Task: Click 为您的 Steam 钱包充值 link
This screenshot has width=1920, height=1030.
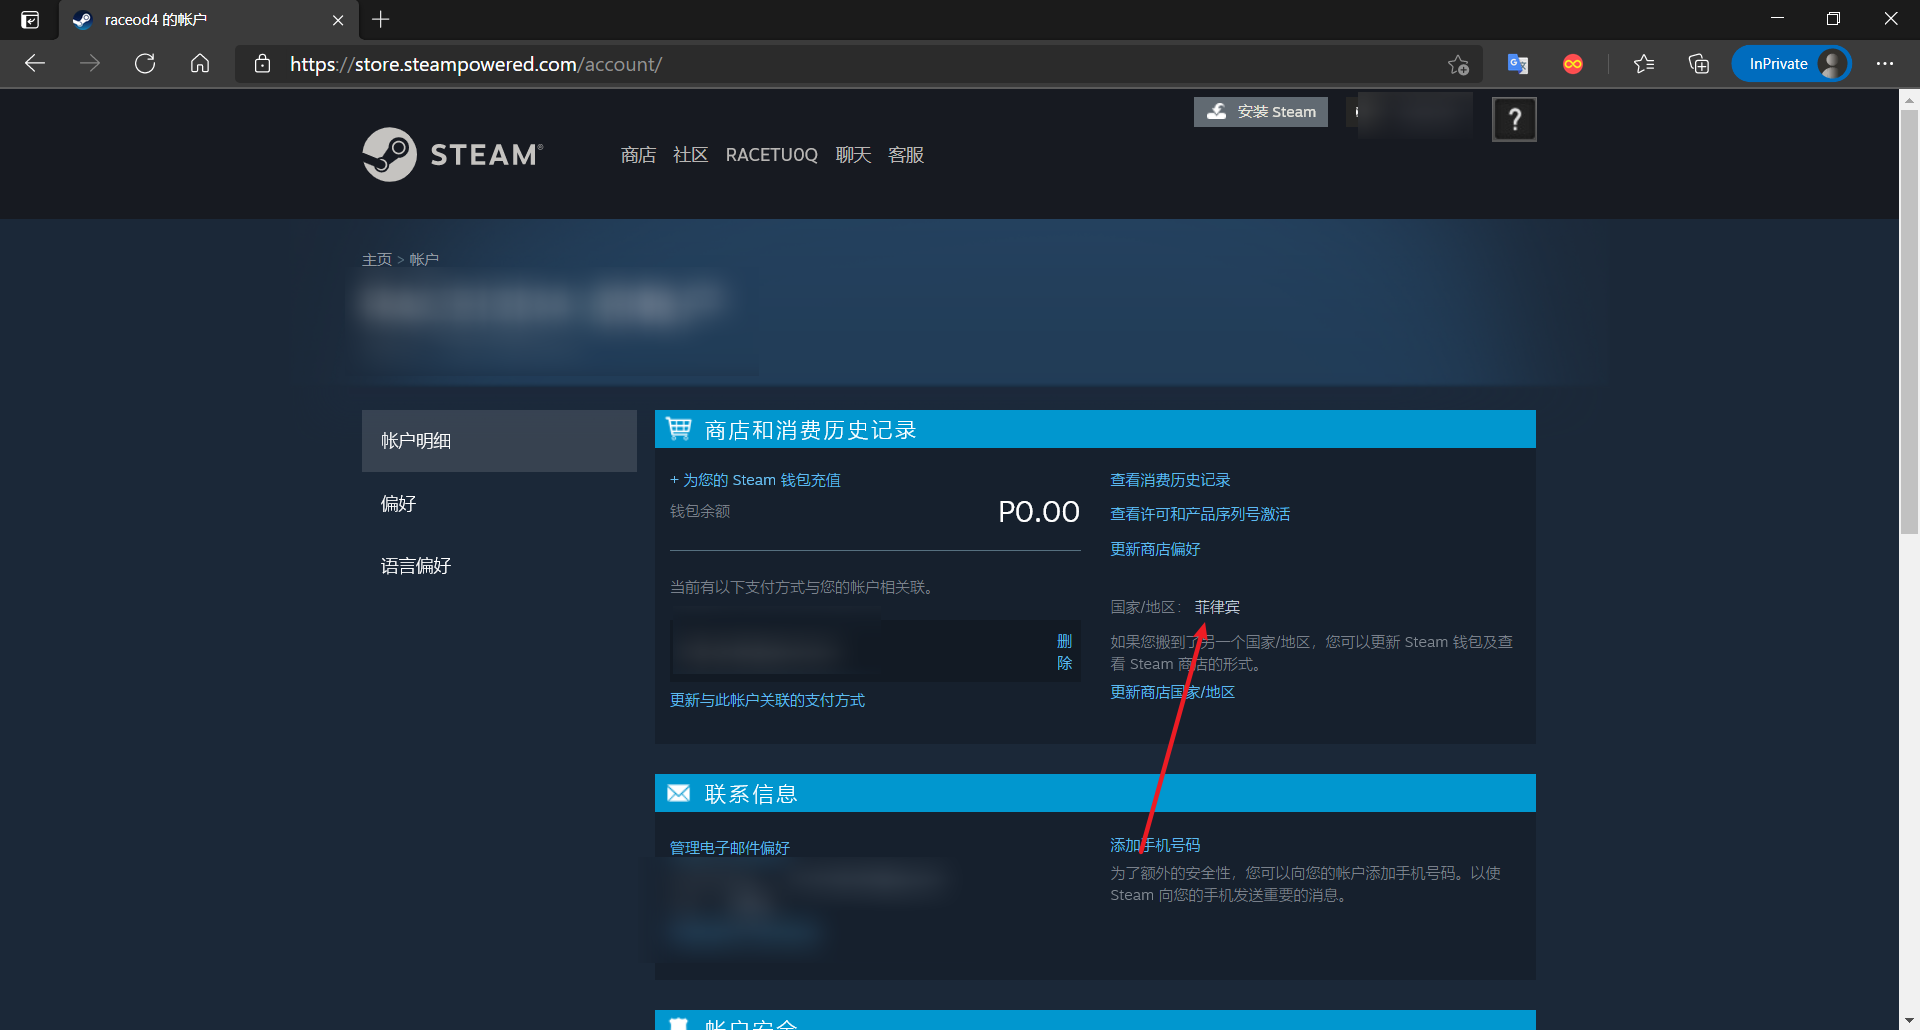Action: [755, 480]
